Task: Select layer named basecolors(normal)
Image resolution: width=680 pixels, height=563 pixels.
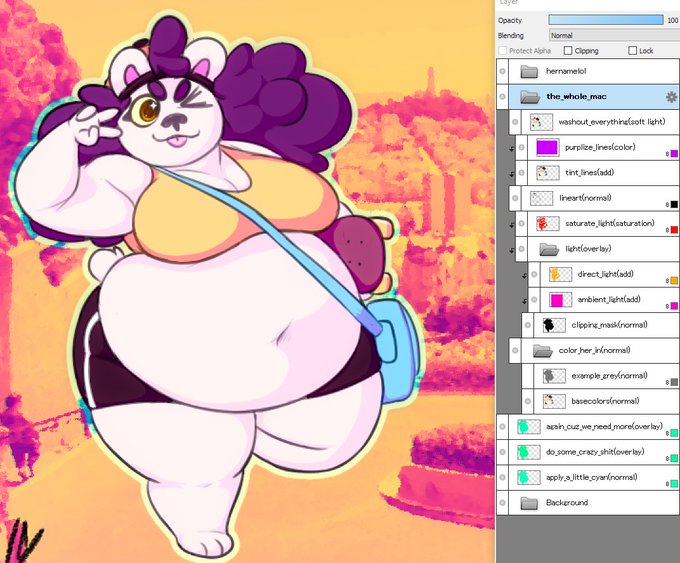Action: point(605,401)
